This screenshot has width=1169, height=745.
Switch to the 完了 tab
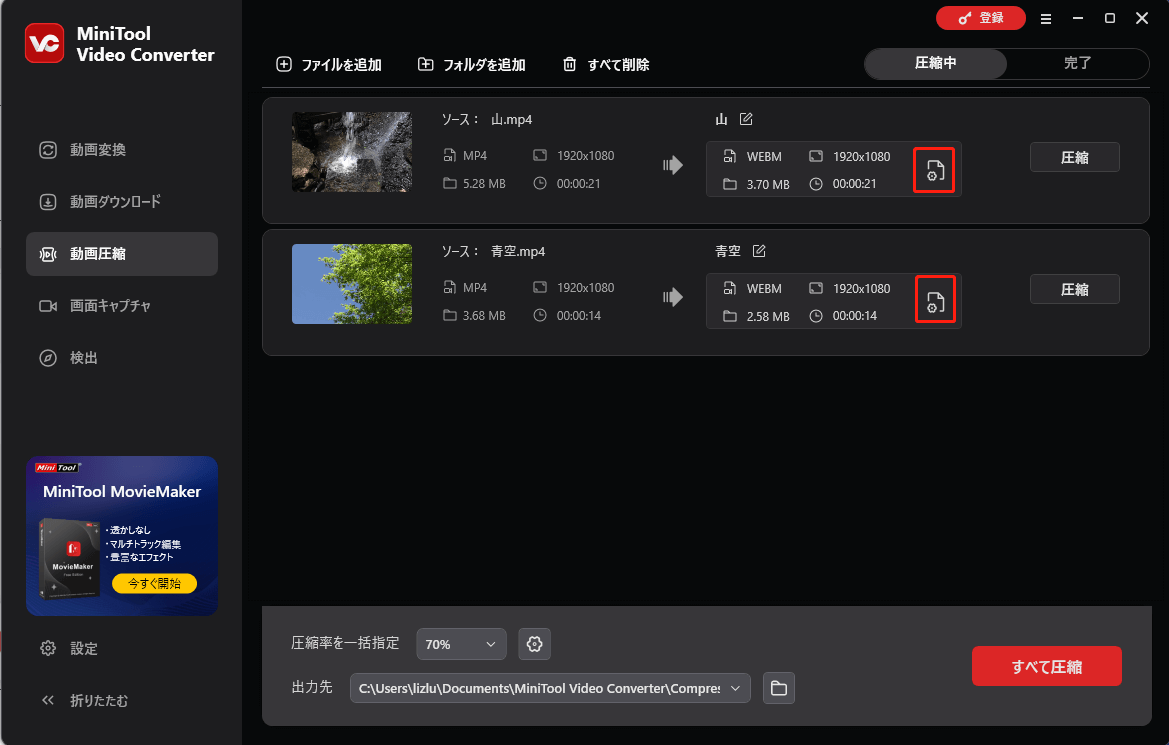pos(1077,63)
